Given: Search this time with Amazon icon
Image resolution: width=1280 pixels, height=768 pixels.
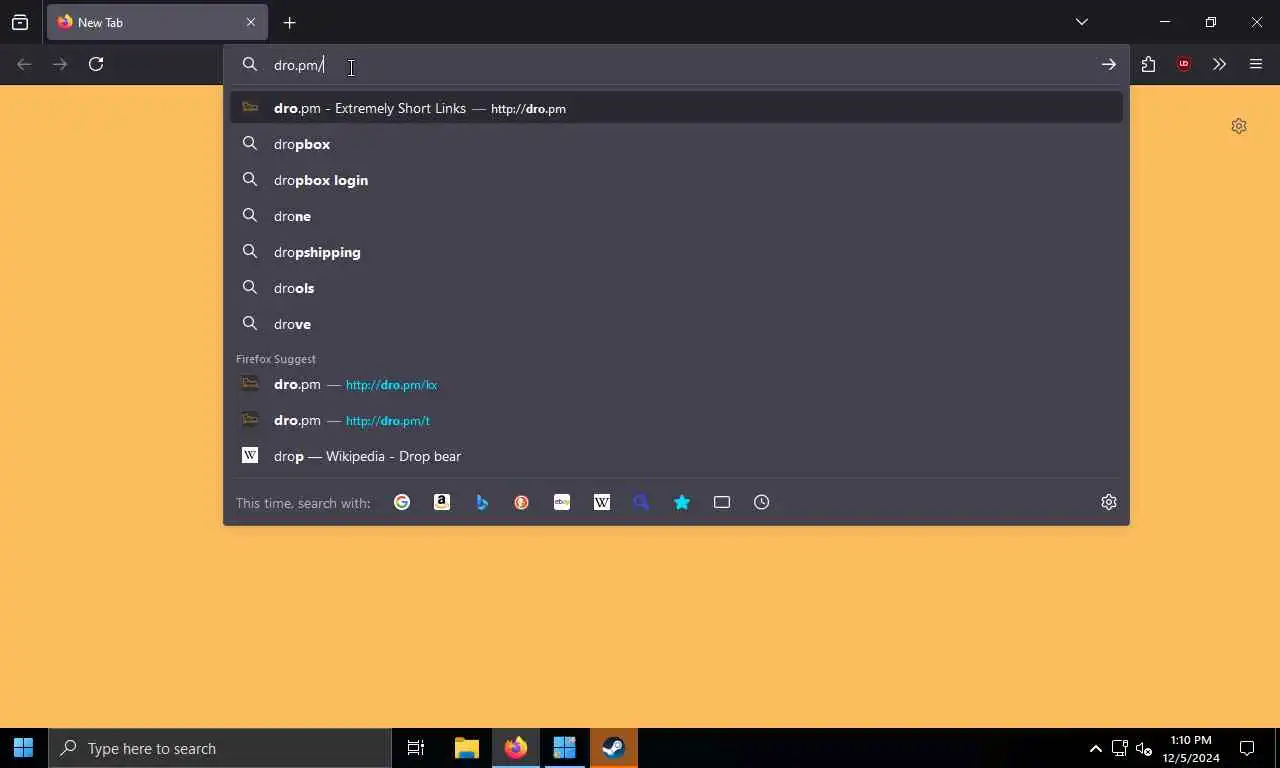Looking at the screenshot, I should [x=442, y=502].
